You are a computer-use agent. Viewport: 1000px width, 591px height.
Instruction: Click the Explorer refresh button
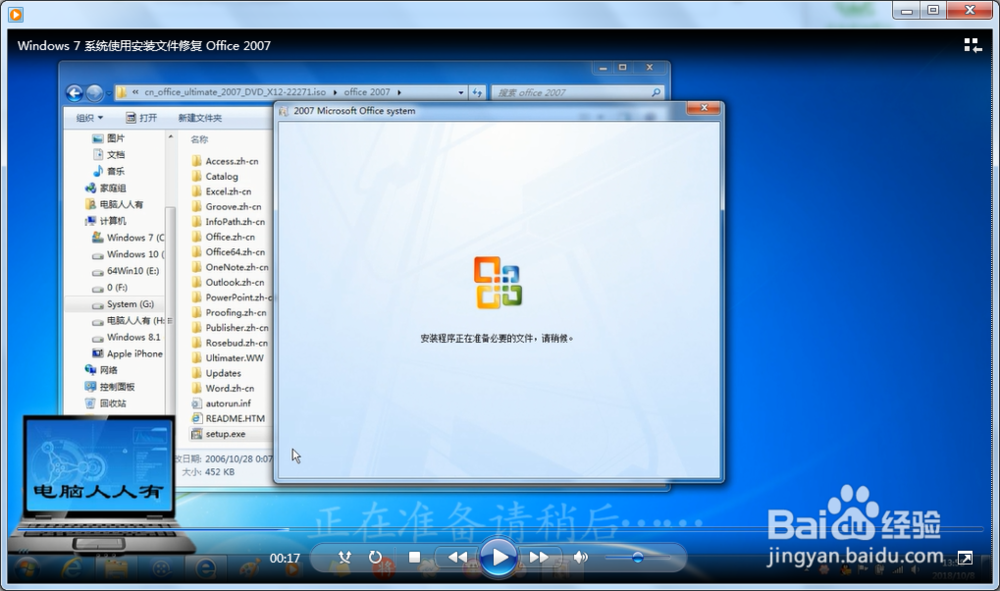(477, 92)
